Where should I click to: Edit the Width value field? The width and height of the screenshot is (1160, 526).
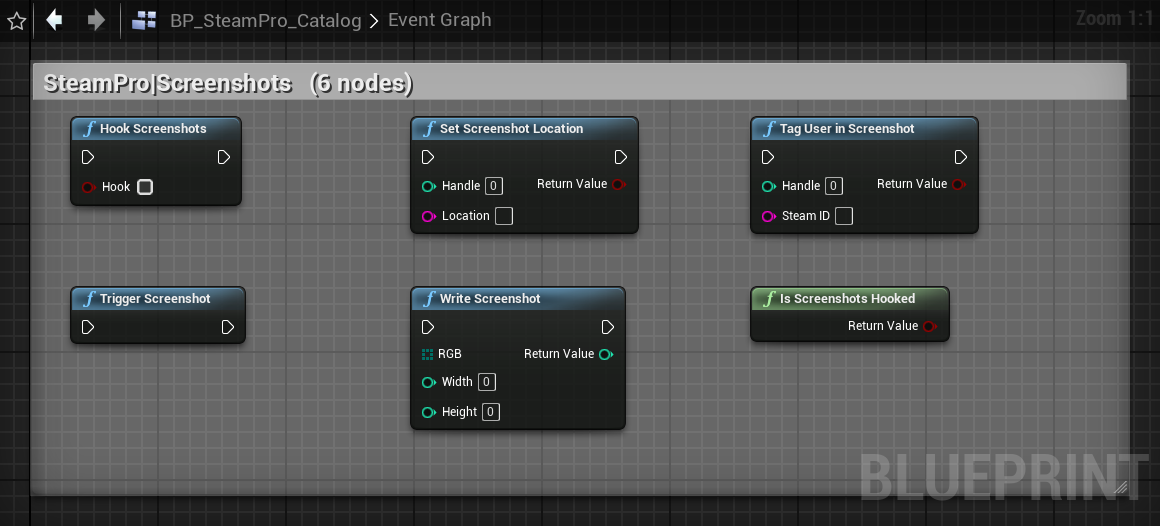pyautogui.click(x=487, y=382)
